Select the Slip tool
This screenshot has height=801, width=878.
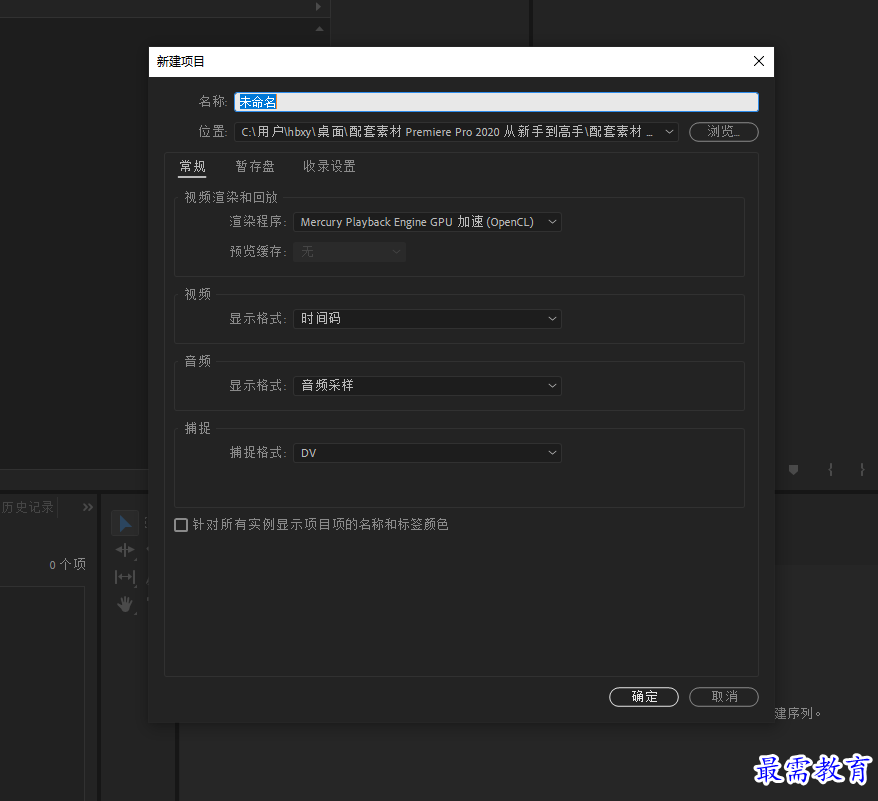(x=125, y=577)
